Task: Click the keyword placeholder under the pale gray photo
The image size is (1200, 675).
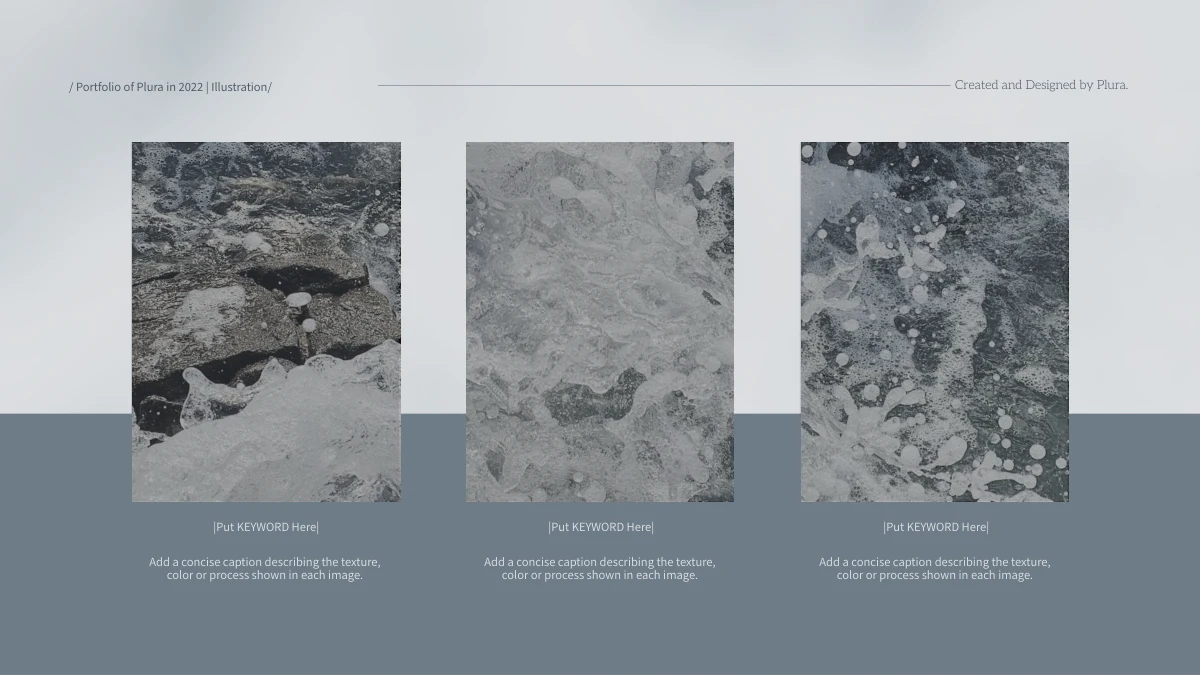Action: tap(601, 527)
